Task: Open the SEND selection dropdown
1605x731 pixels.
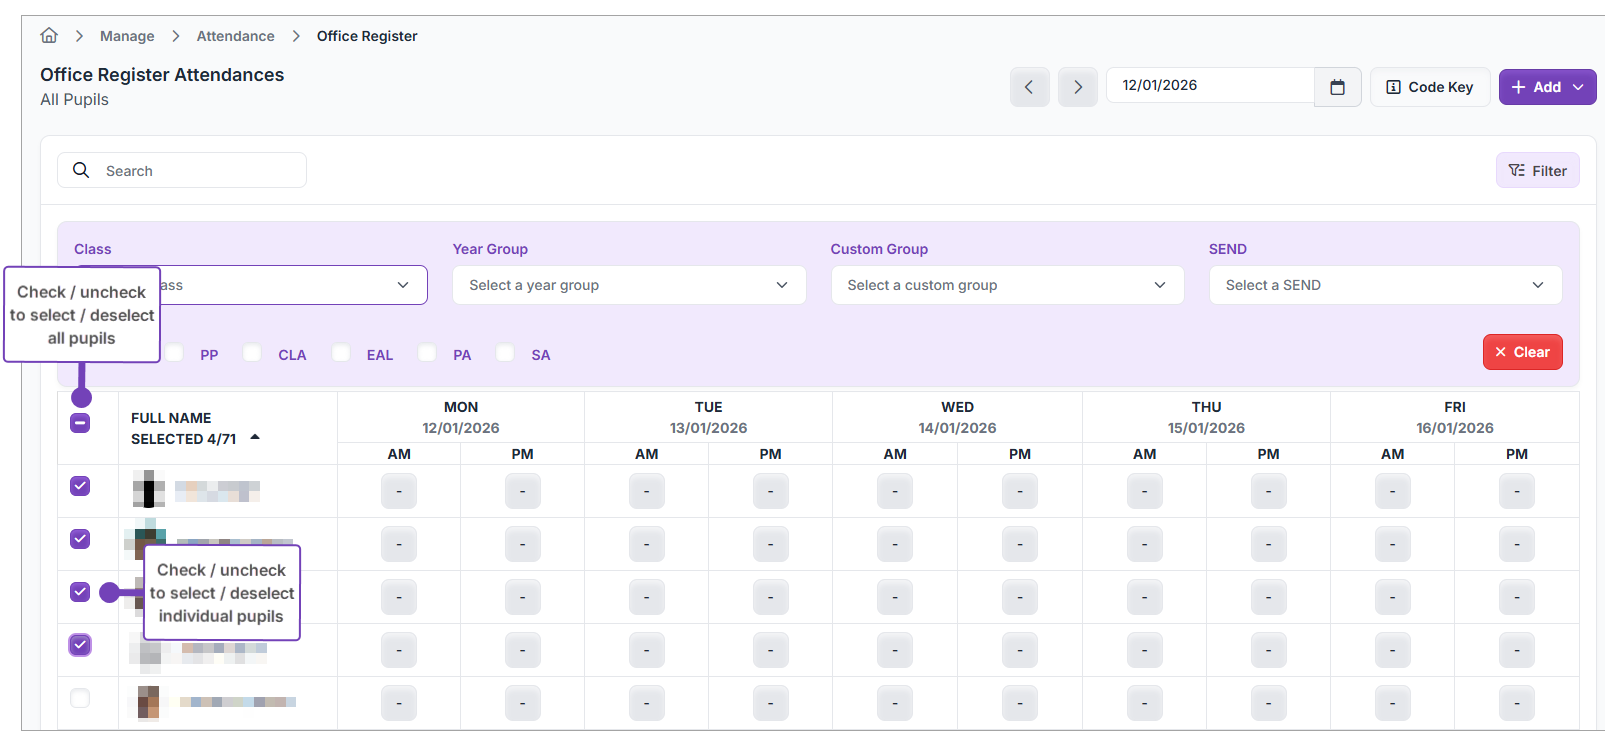Action: coord(1384,285)
